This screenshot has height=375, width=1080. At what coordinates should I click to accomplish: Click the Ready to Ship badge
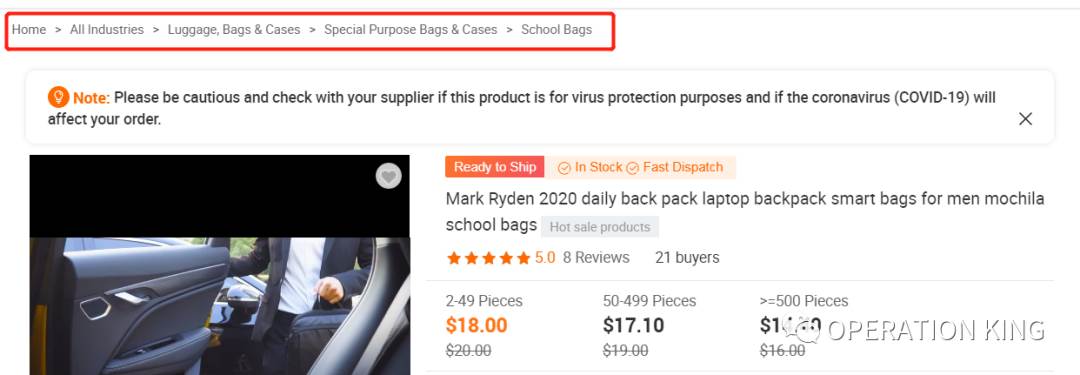(x=495, y=167)
